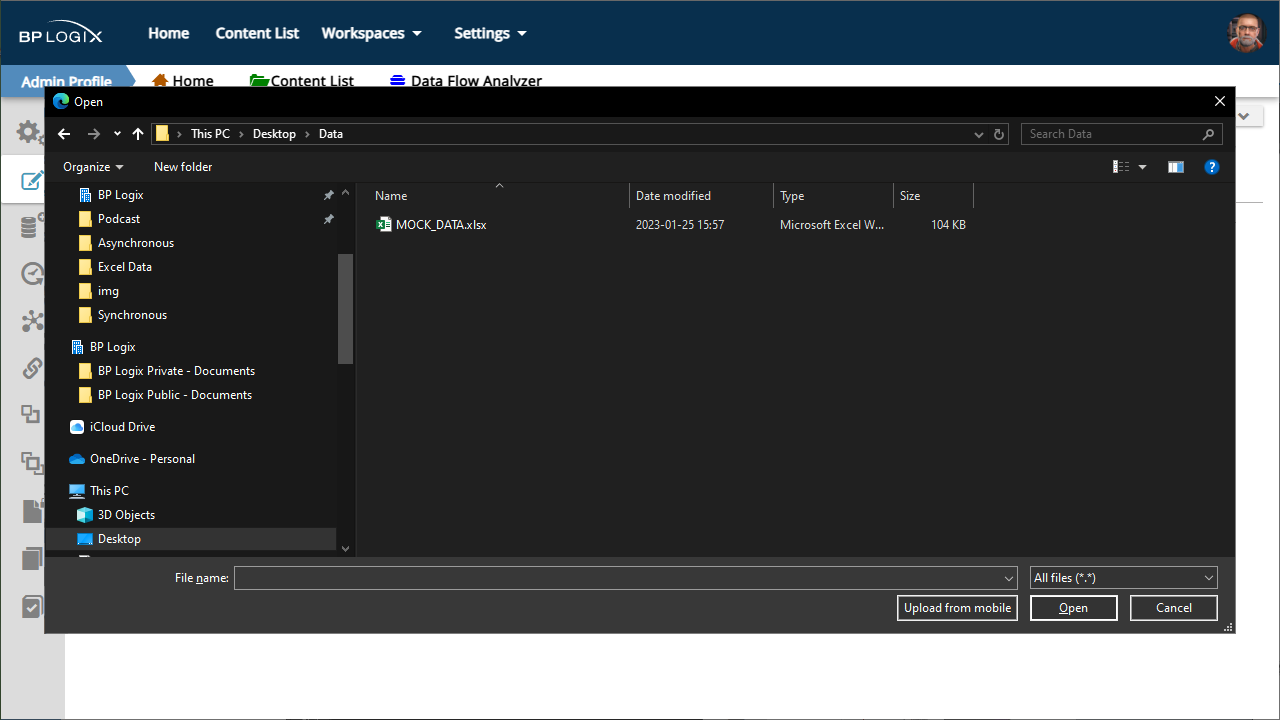Click the Back arrow in Open dialog
Screen dimensions: 1280x720
64,134
